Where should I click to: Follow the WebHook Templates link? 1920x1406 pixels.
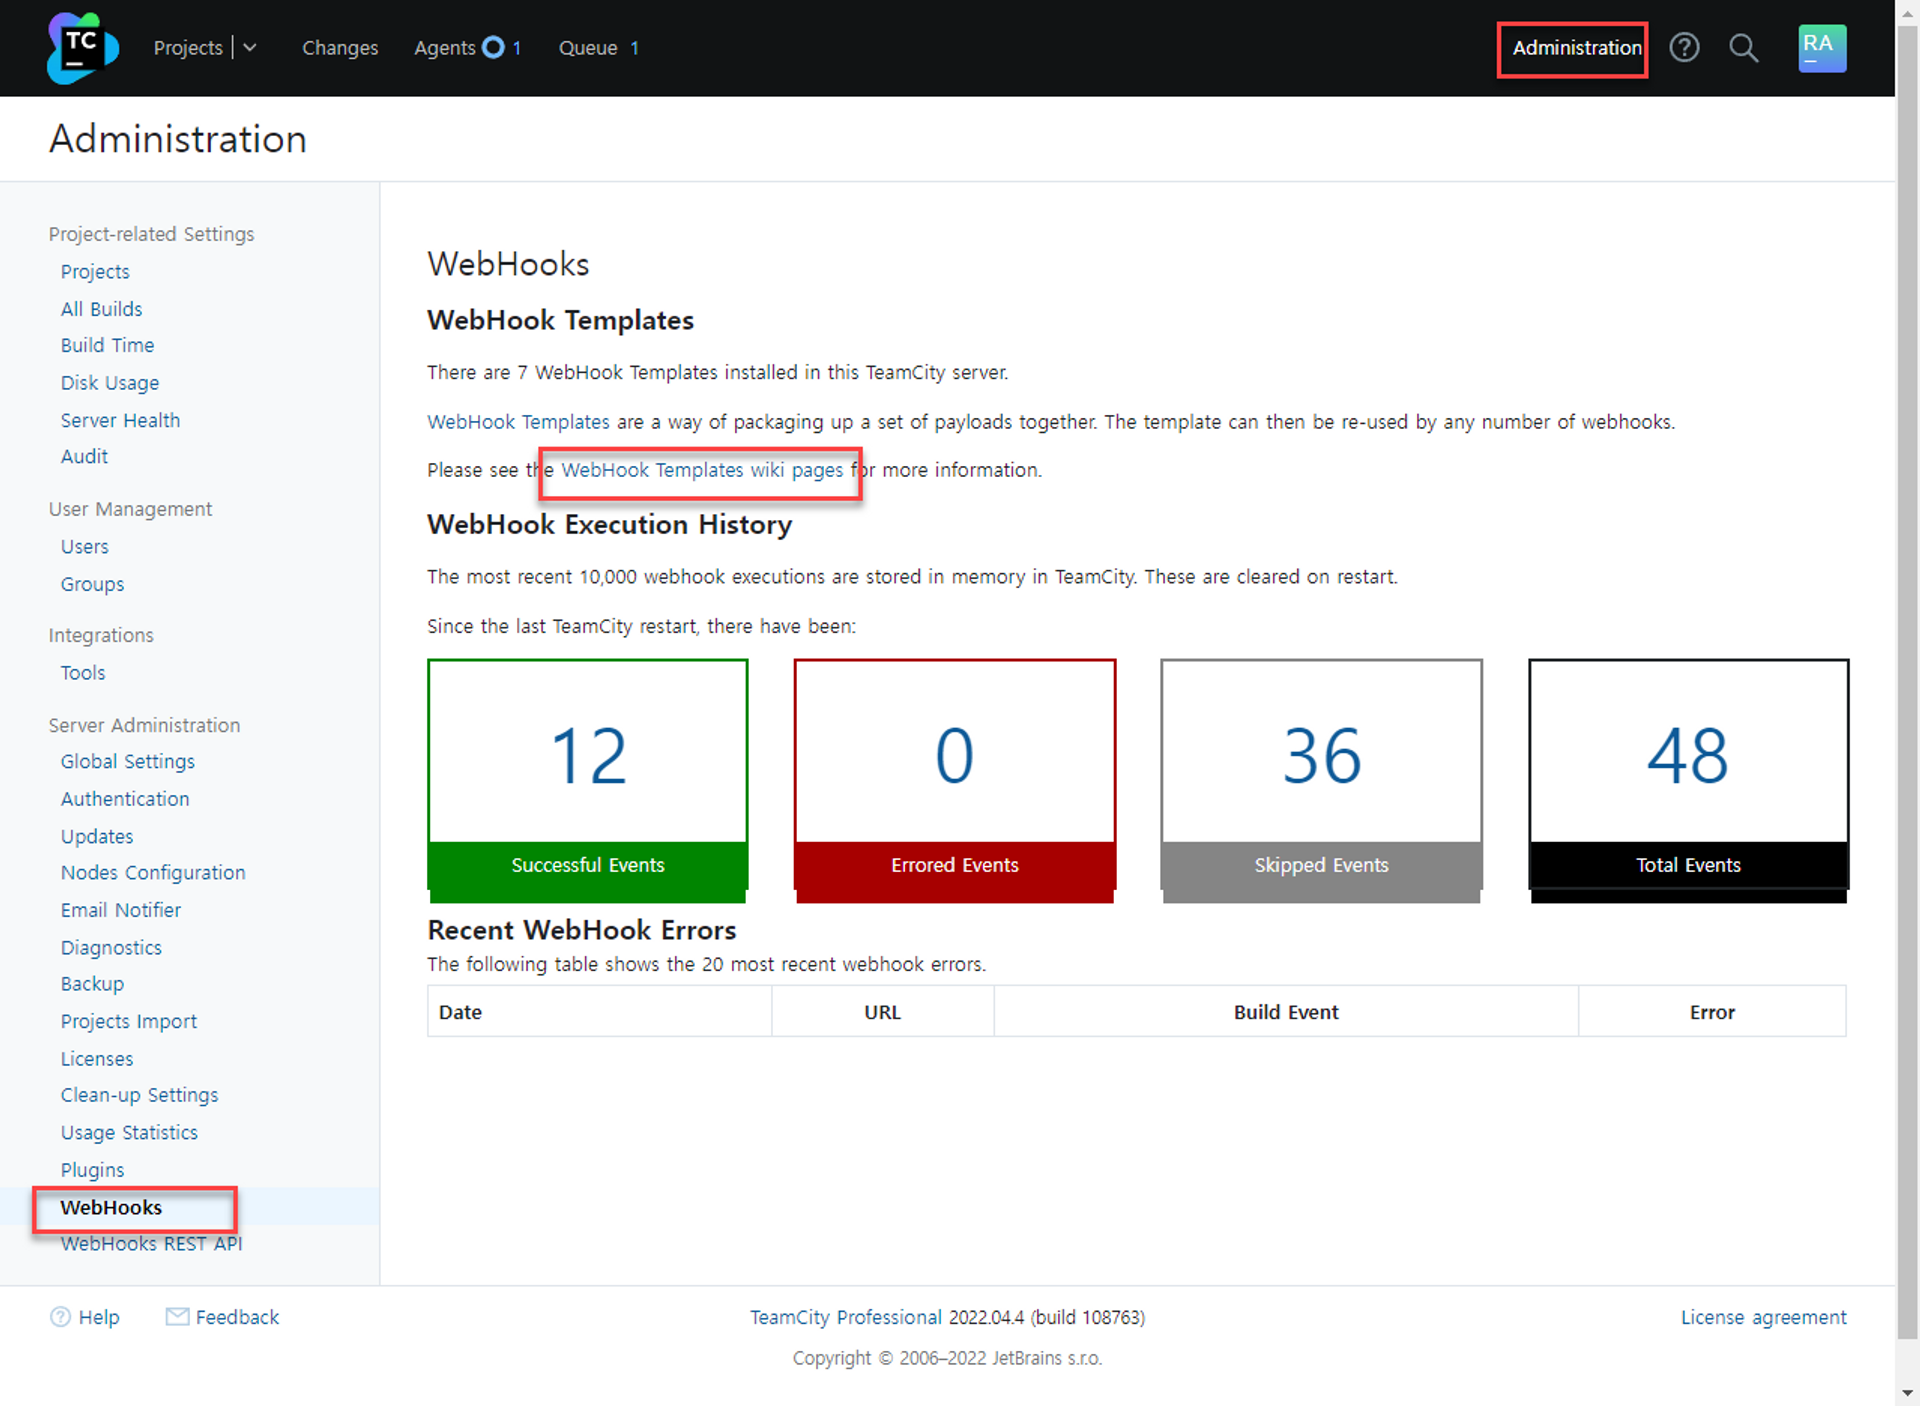pyautogui.click(x=518, y=422)
